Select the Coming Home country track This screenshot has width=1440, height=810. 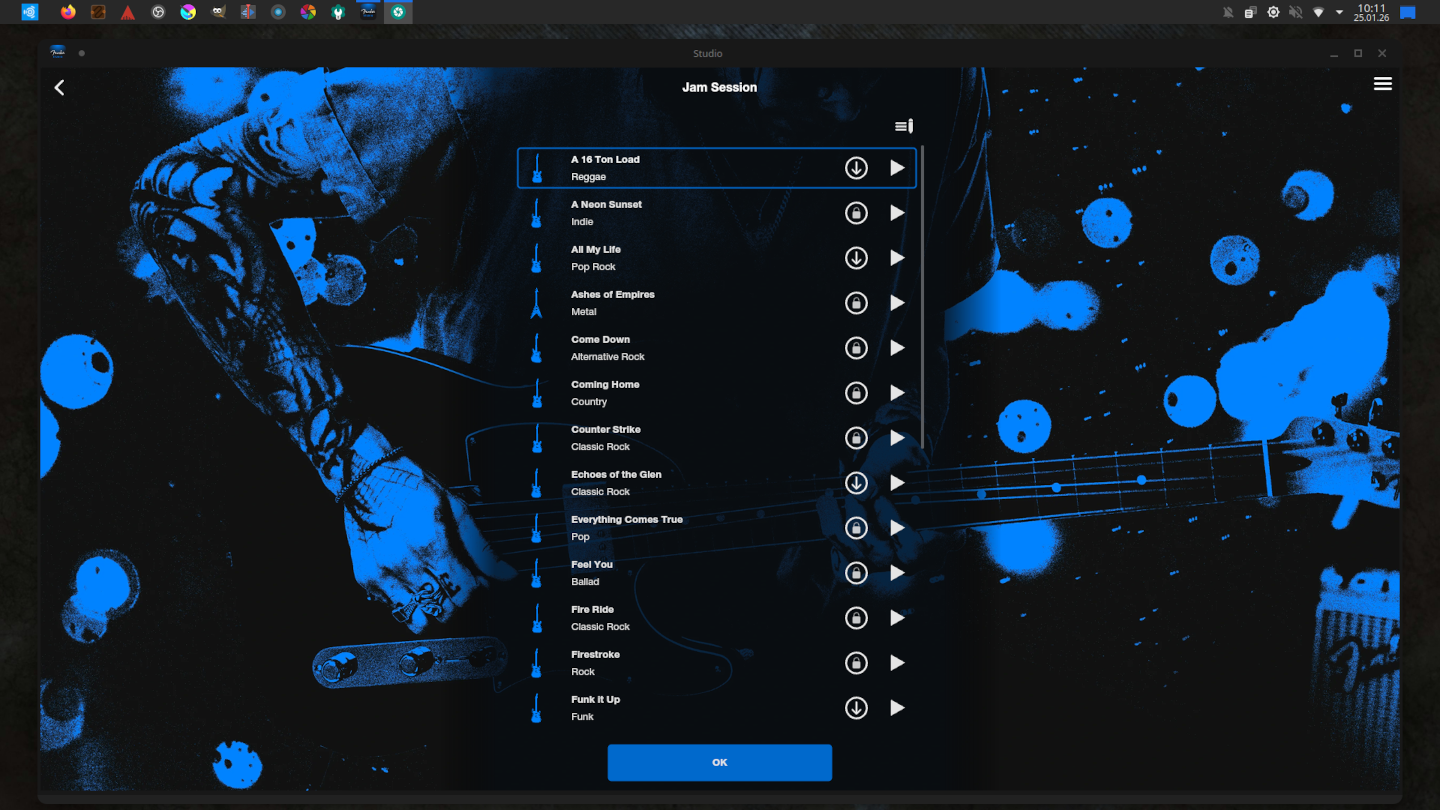pyautogui.click(x=680, y=393)
